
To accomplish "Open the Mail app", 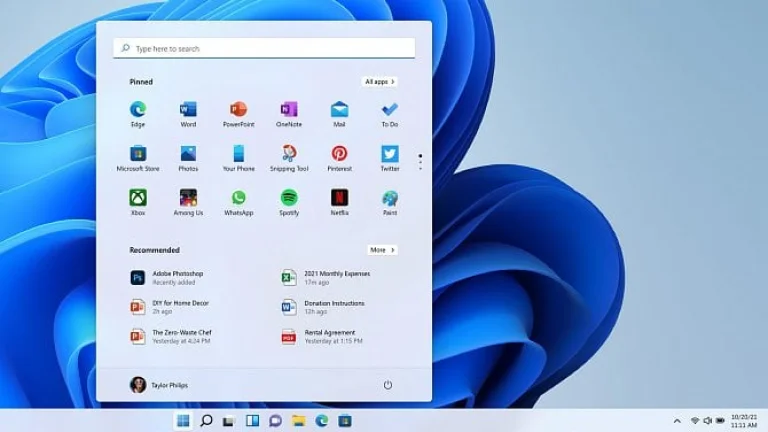I will pyautogui.click(x=339, y=114).
